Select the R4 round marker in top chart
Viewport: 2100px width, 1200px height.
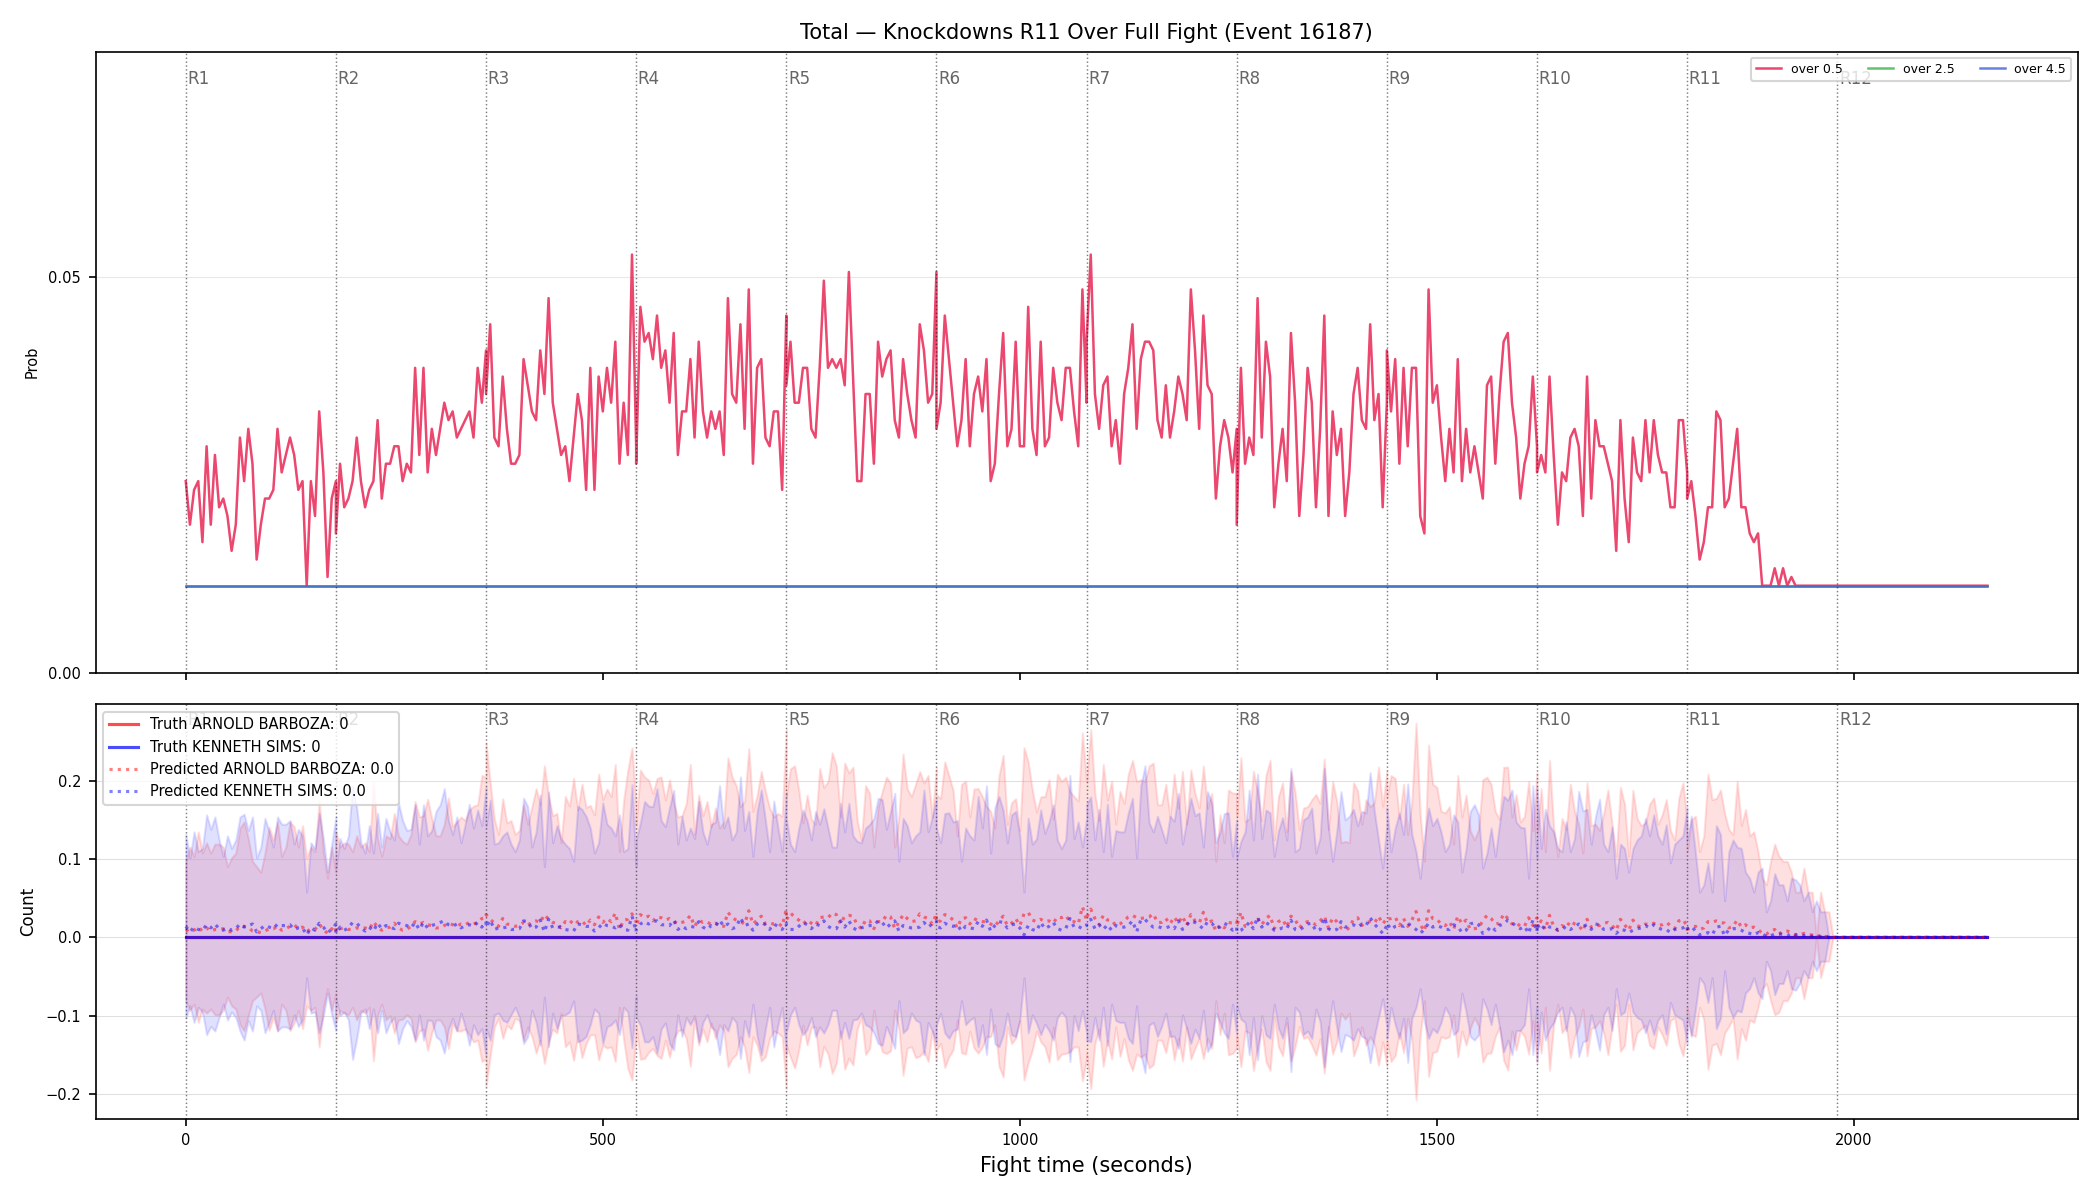[649, 78]
